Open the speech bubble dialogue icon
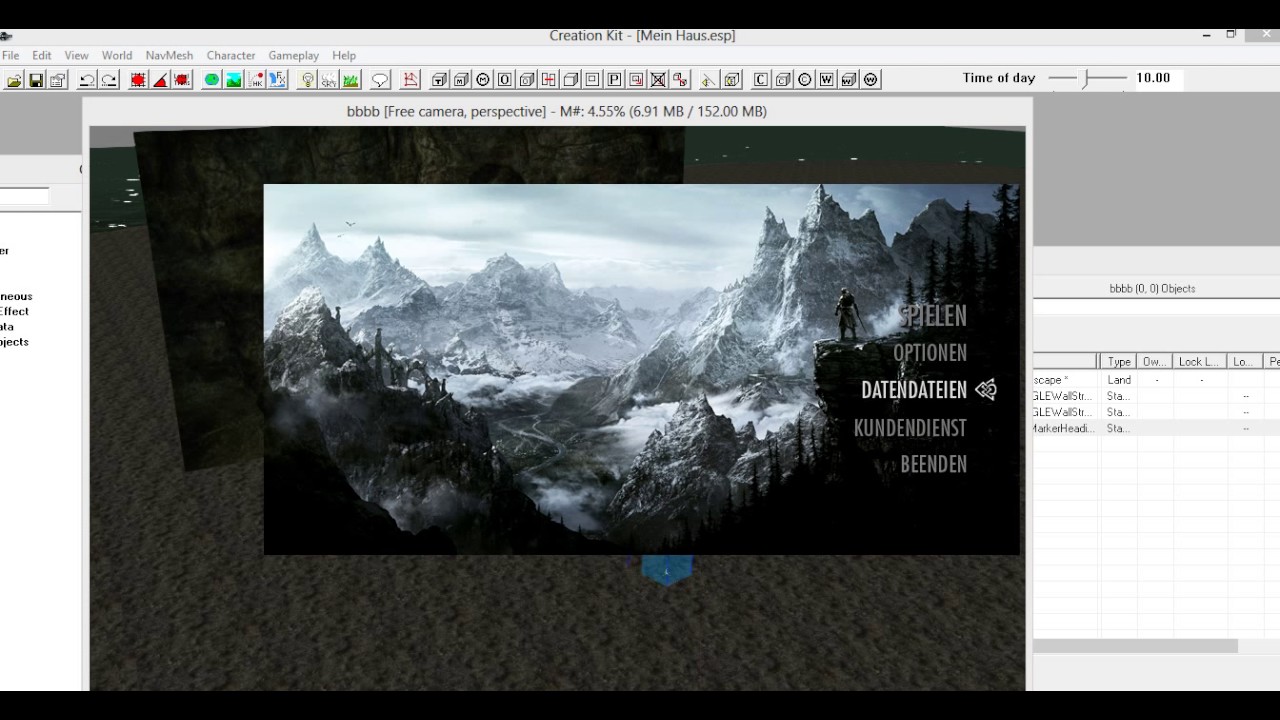 [380, 79]
